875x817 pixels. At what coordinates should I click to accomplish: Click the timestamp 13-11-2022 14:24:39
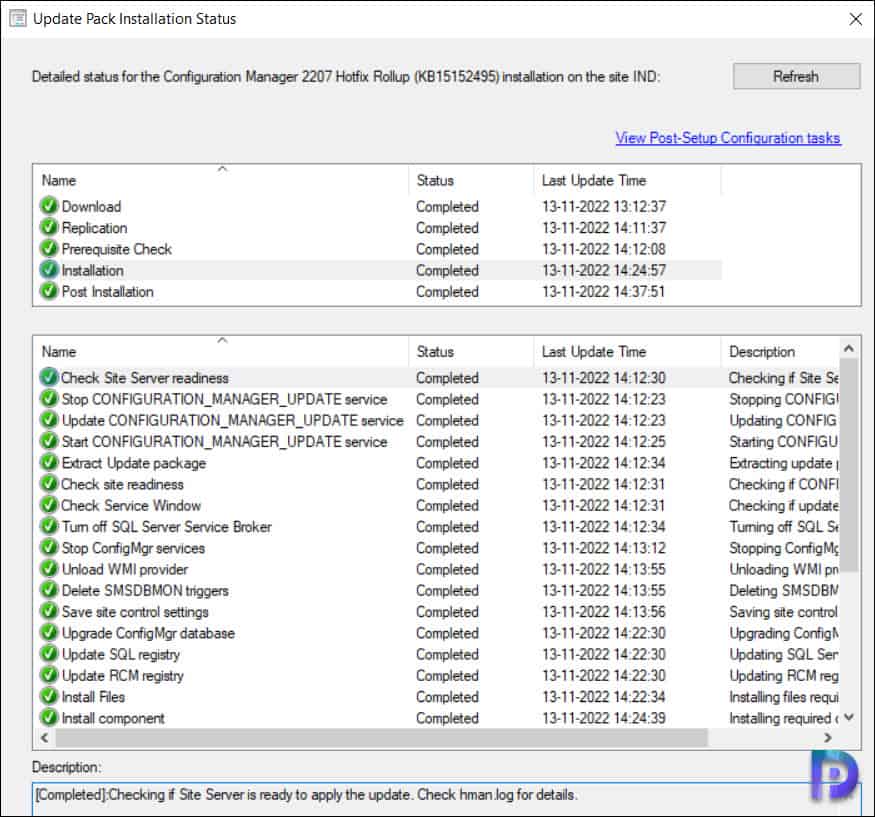point(604,718)
